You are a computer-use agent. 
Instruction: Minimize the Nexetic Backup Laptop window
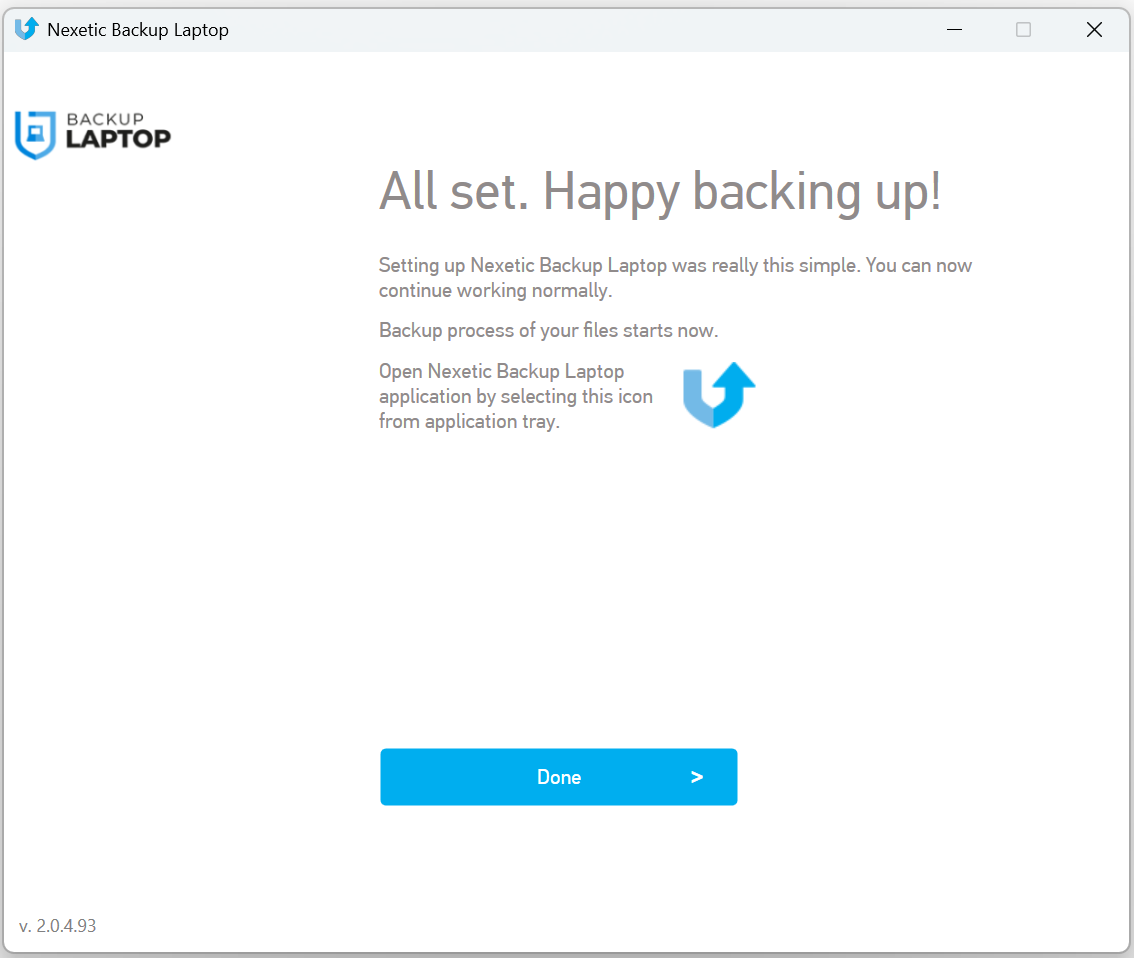[x=955, y=30]
